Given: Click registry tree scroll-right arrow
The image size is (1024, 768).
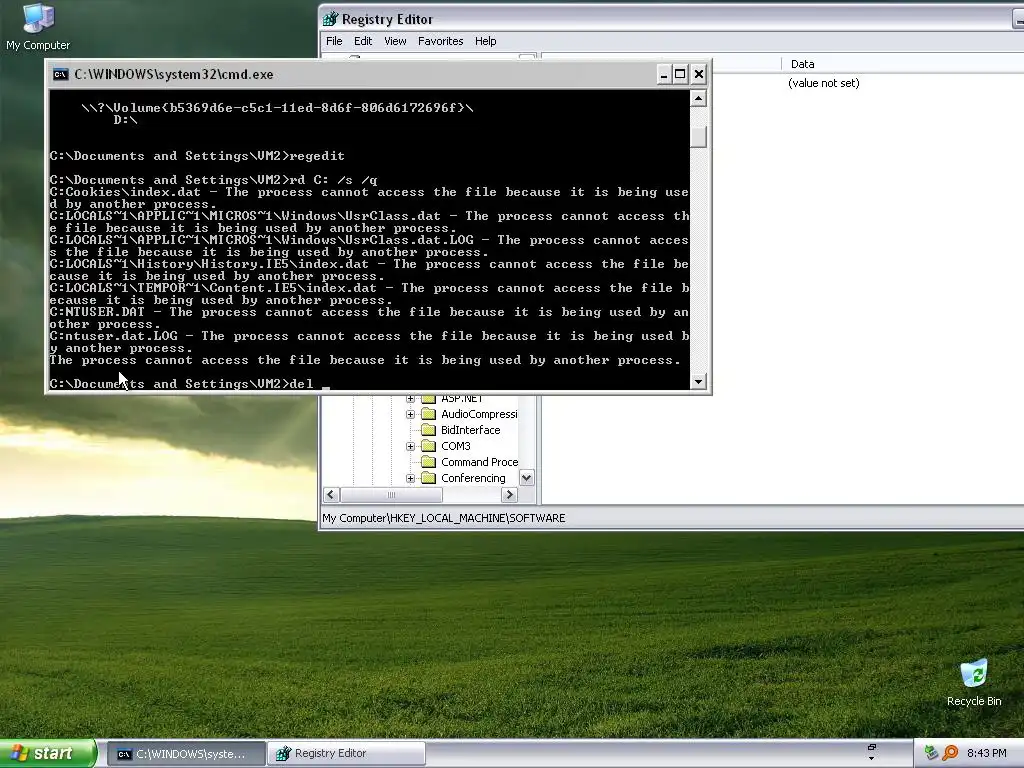Looking at the screenshot, I should pos(509,495).
